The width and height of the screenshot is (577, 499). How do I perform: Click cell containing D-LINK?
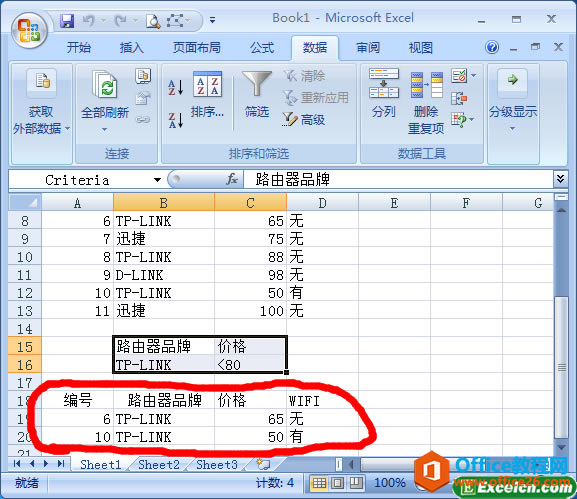[x=164, y=275]
